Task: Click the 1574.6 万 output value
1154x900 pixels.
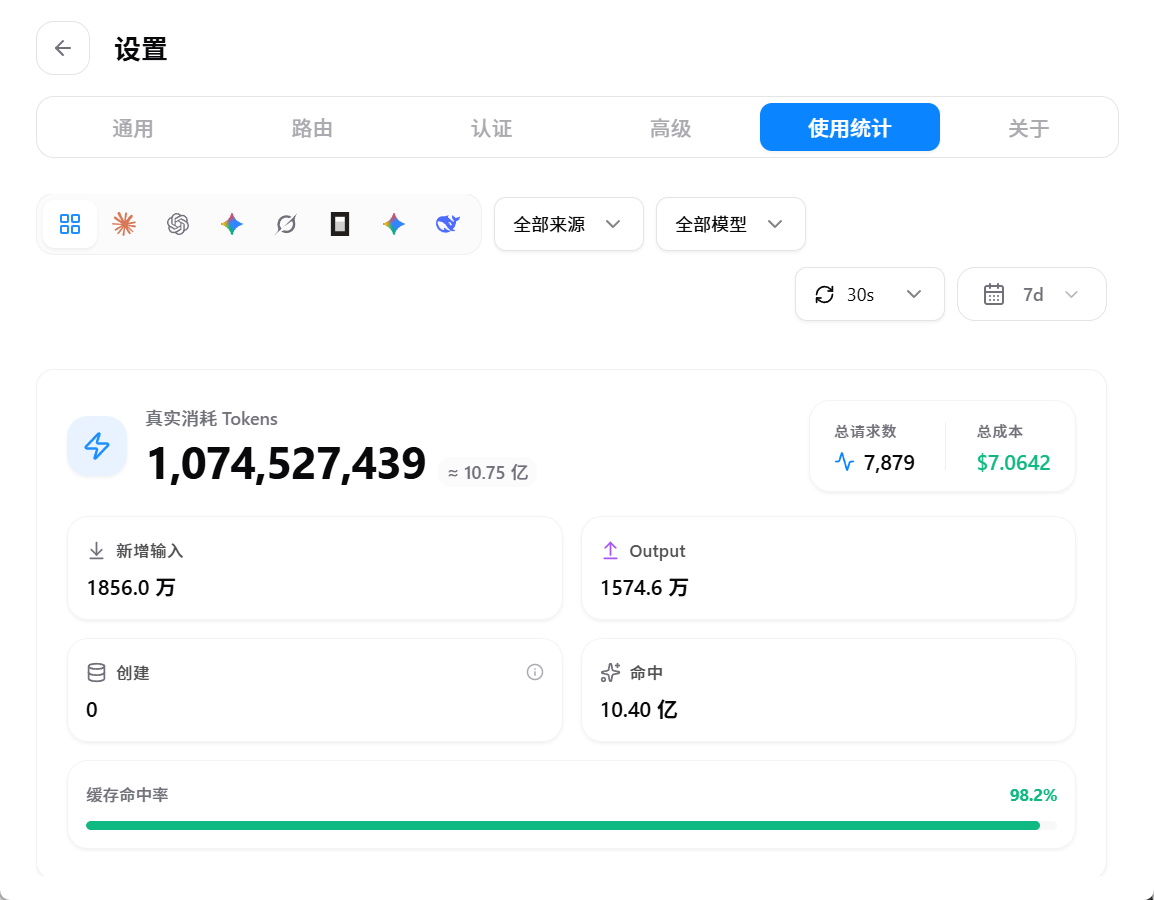Action: [x=644, y=587]
